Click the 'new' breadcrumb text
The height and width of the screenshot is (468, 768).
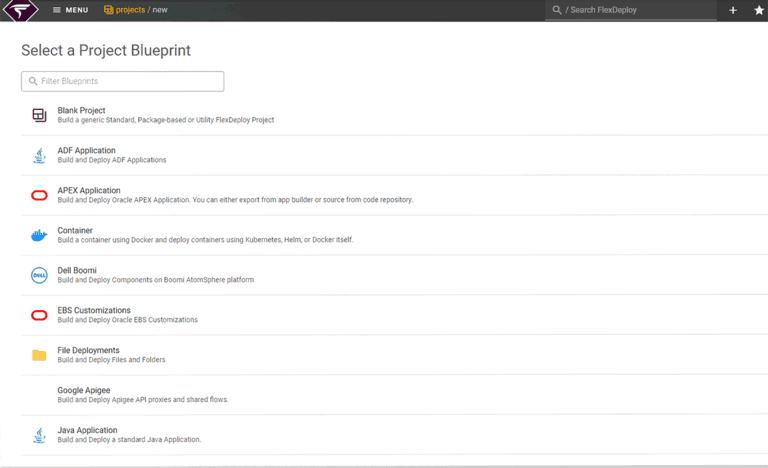coord(160,10)
